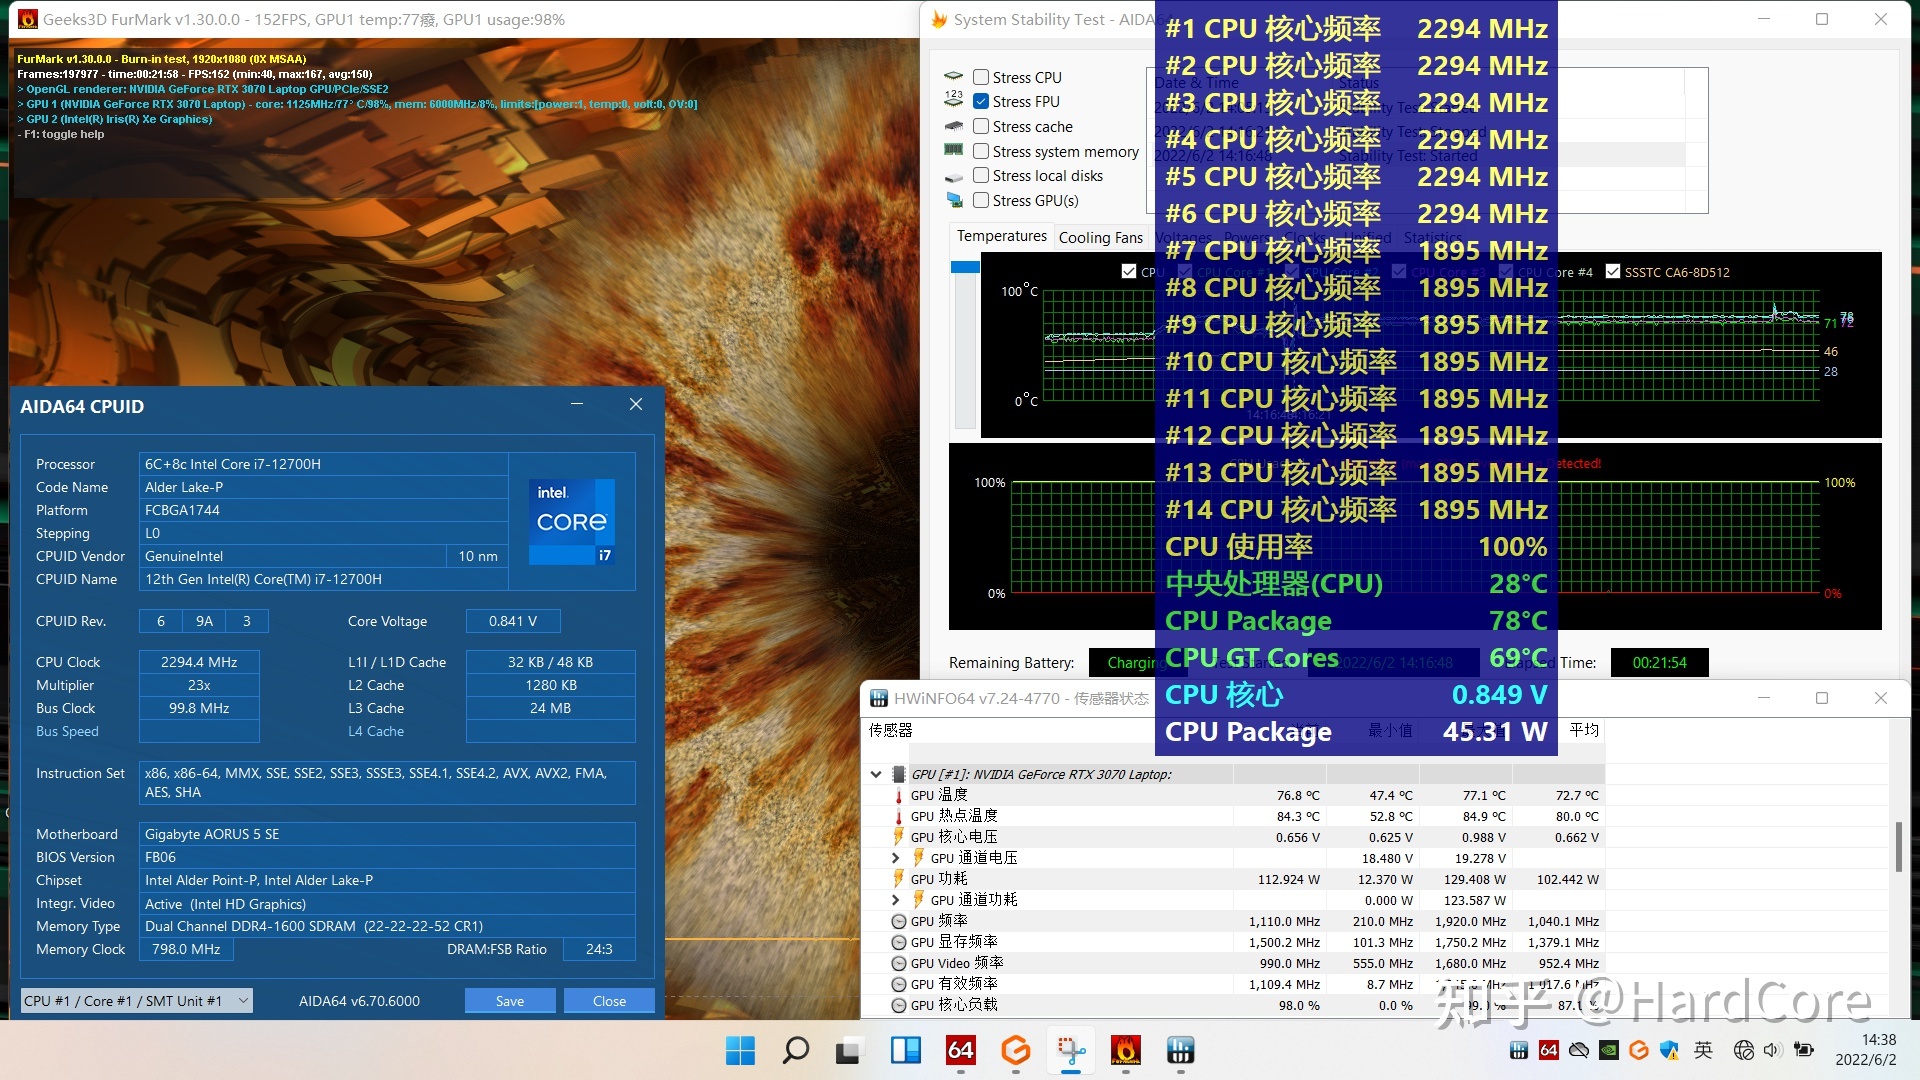Click the Remaining Battery charging indicator

[1127, 662]
